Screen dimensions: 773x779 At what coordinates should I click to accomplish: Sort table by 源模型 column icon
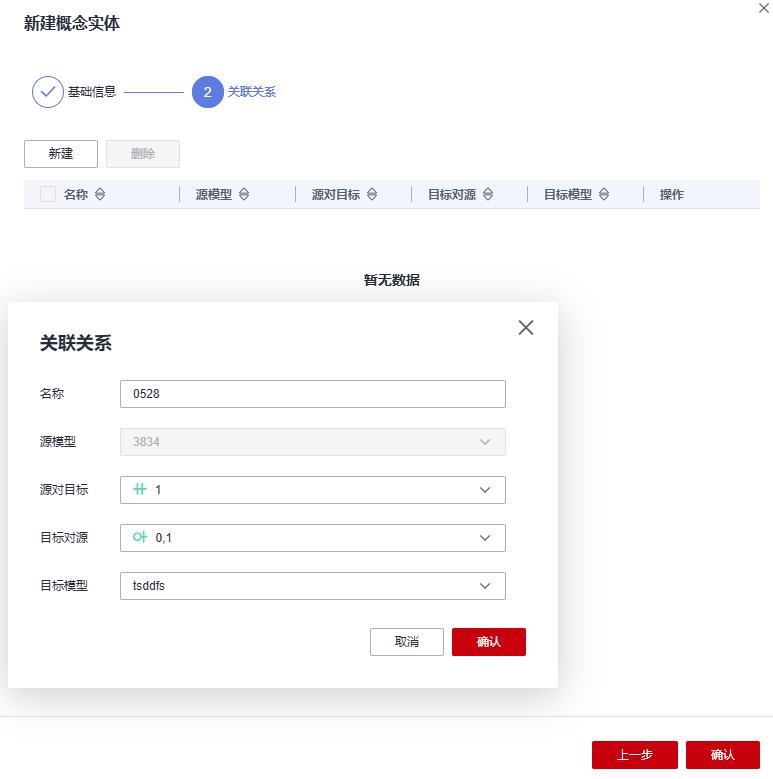[244, 194]
